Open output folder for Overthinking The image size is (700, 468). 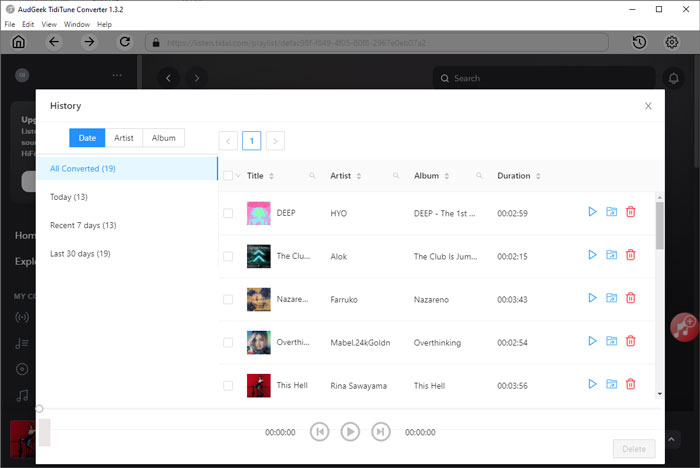(612, 341)
